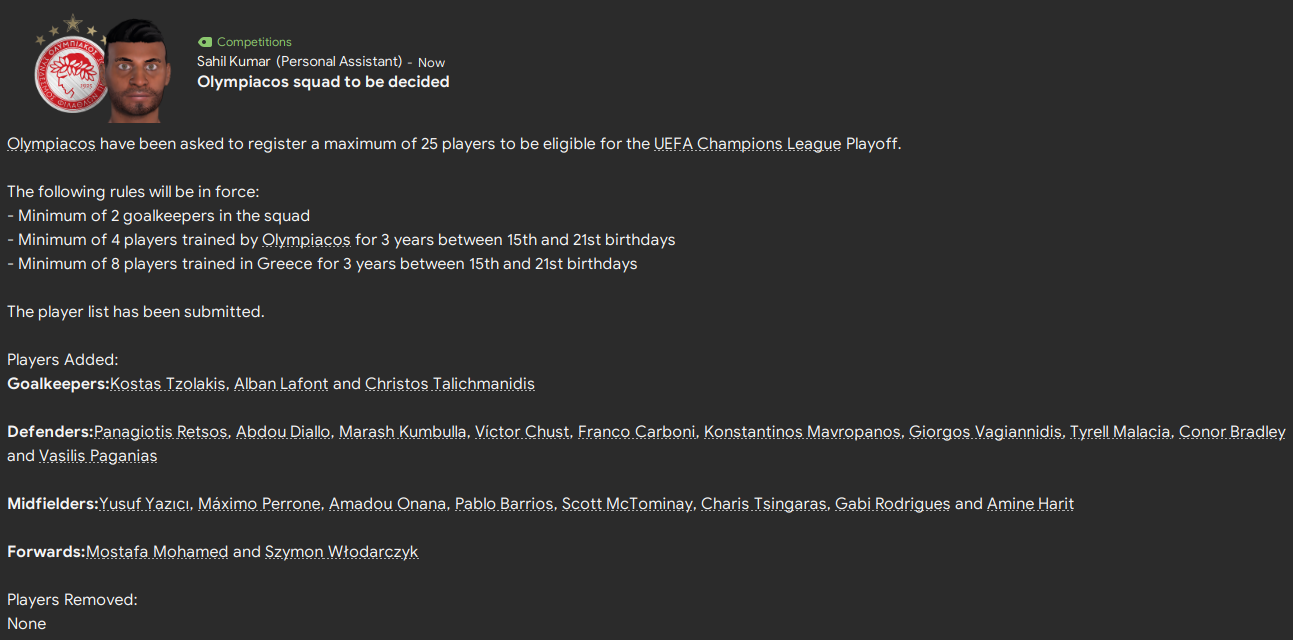Click the Olympiacos link in first sentence

[51, 143]
